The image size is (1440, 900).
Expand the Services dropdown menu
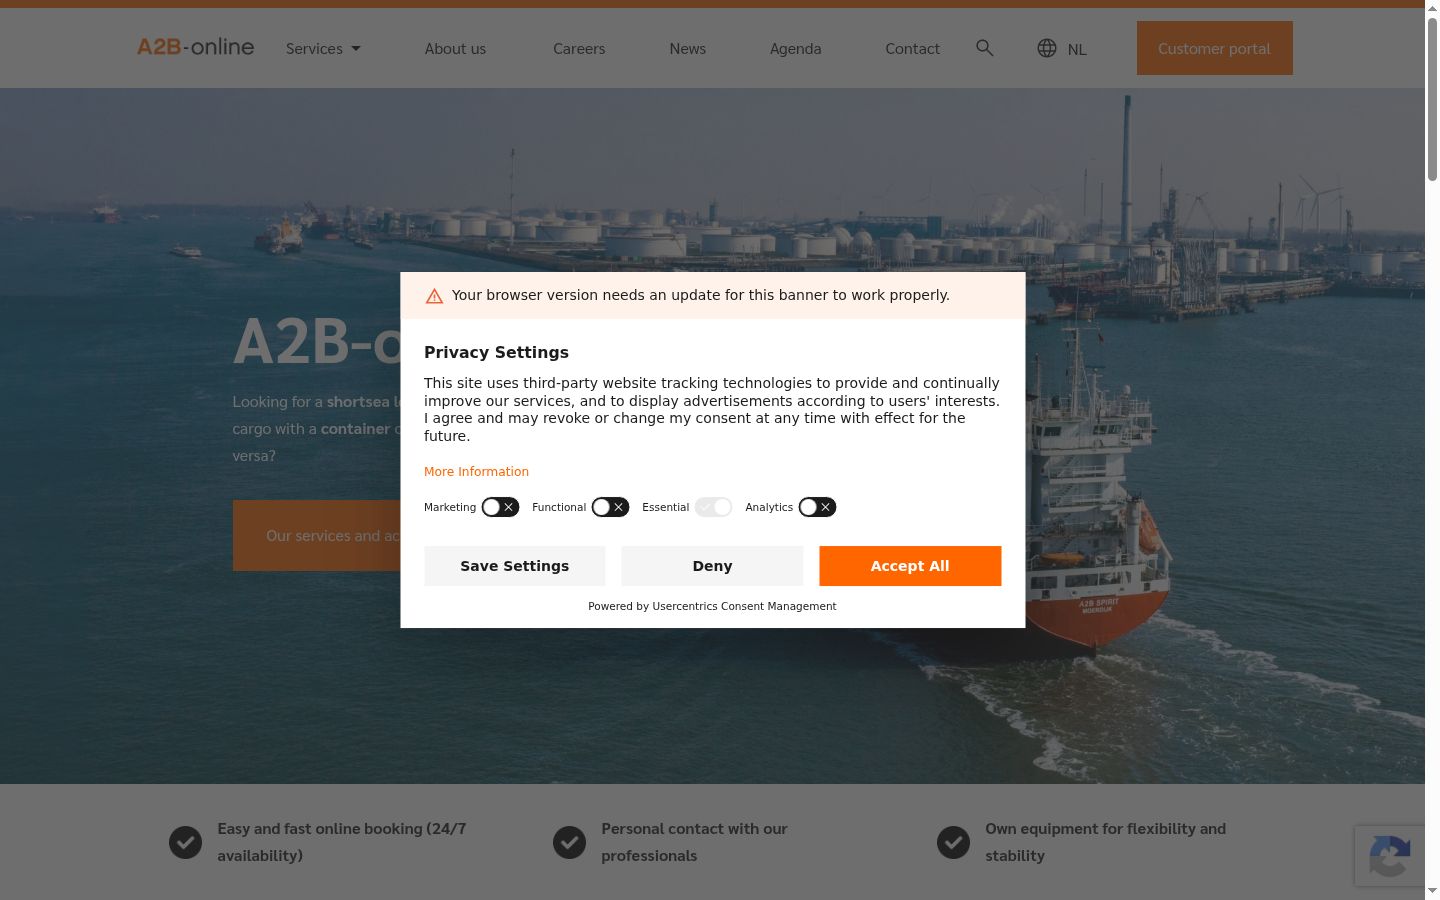[x=323, y=48]
